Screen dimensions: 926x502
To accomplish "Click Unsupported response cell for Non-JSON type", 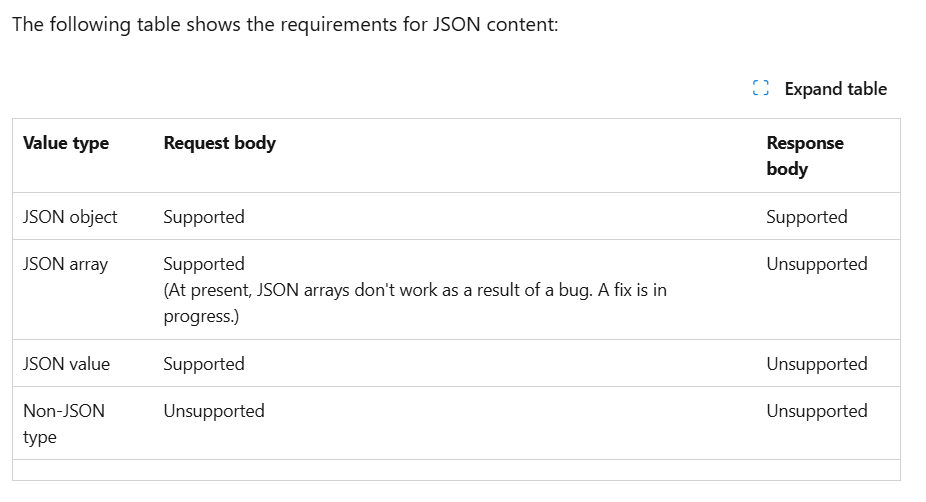I will pos(817,411).
